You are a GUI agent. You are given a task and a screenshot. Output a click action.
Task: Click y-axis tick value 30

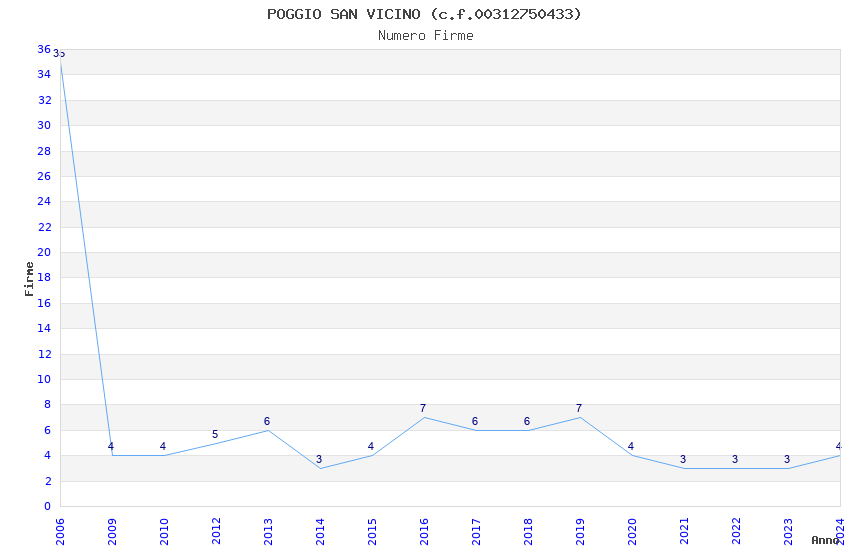tap(44, 125)
